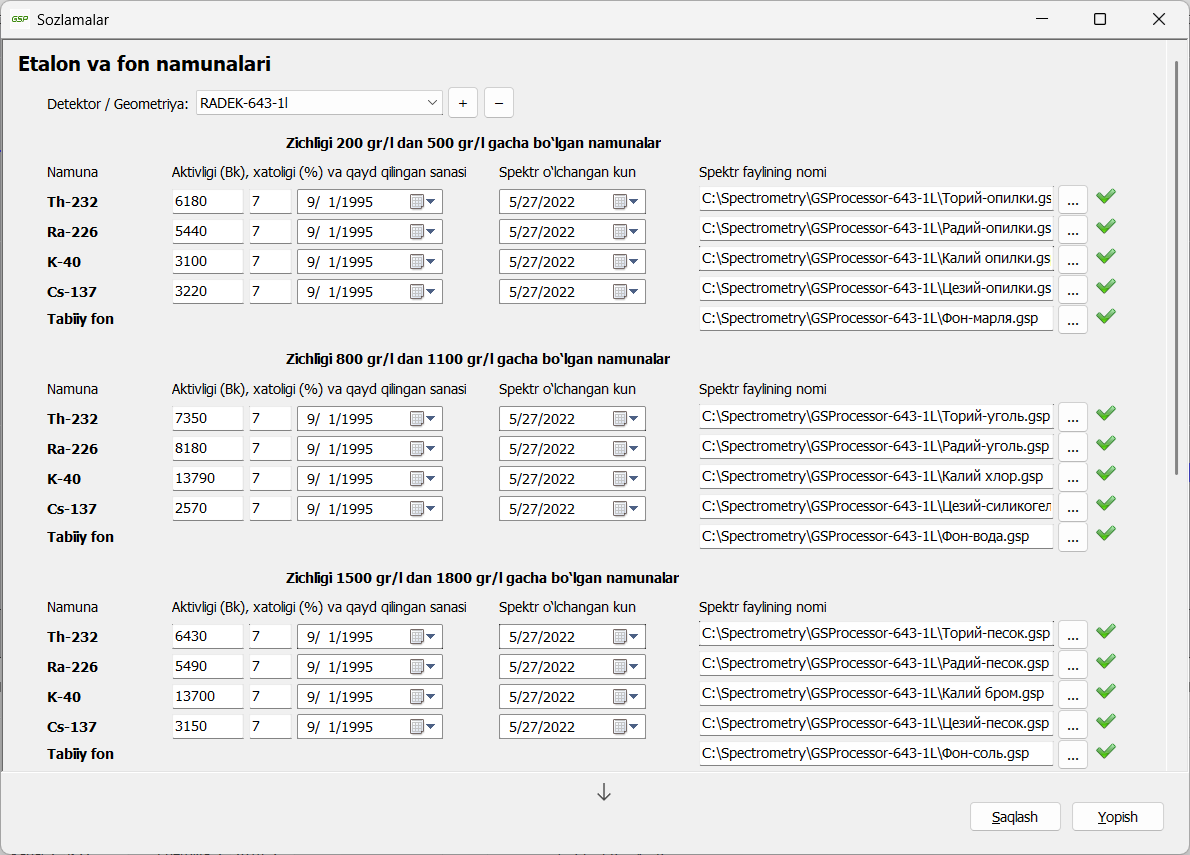This screenshot has width=1190, height=855.
Task: Edit error percent field for Cs-137 at 3150
Action: (270, 727)
